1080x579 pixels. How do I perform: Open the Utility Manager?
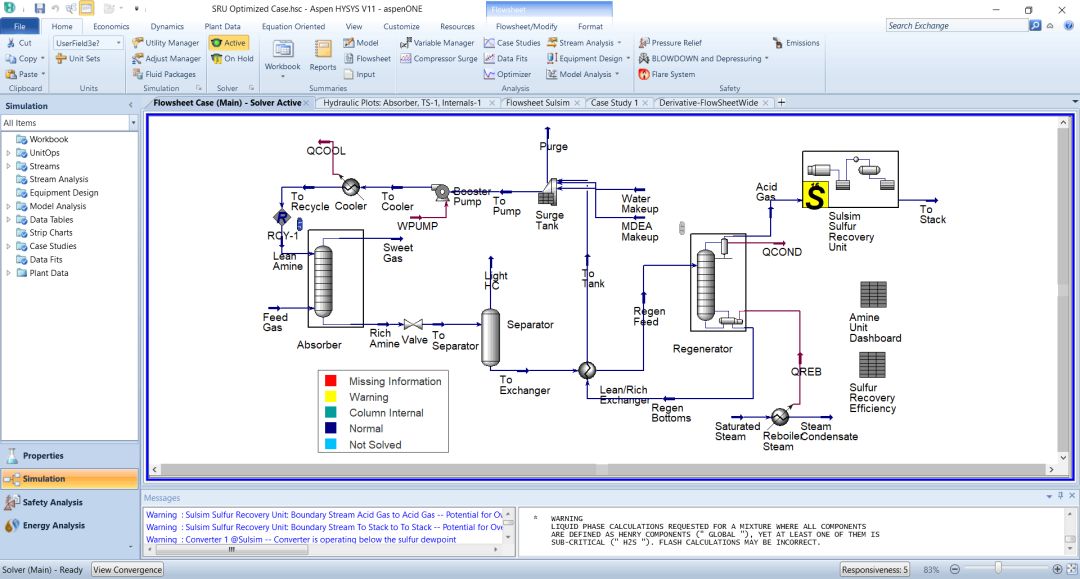(165, 43)
